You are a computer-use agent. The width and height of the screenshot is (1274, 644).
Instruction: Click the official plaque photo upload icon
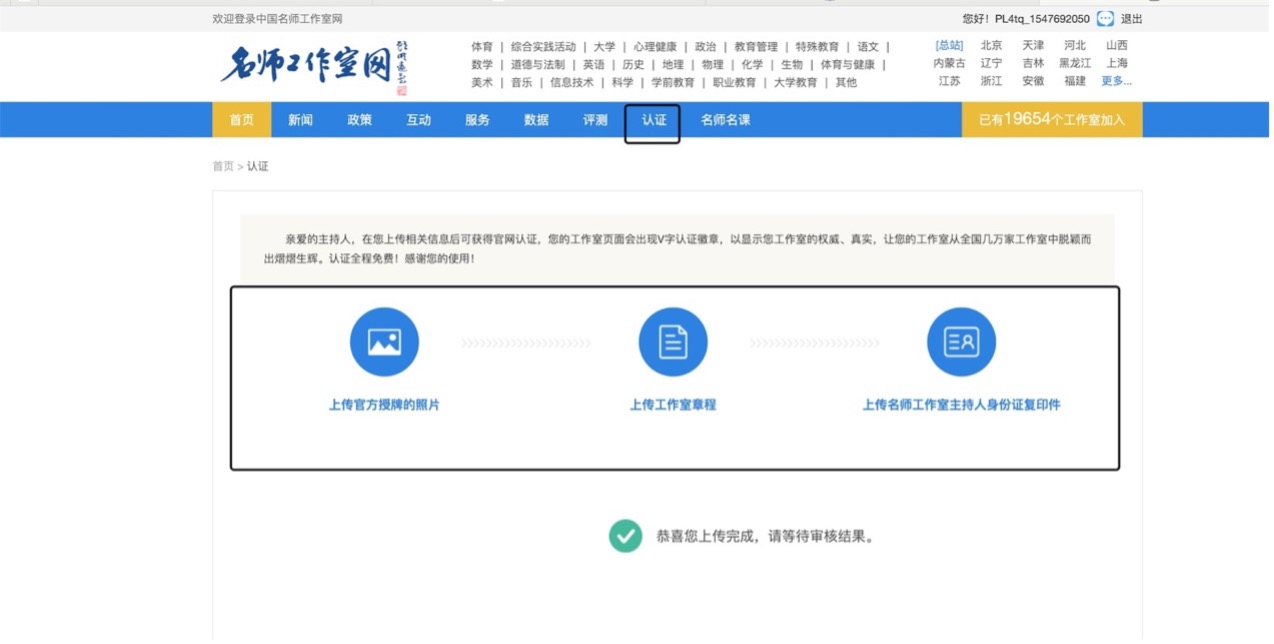384,342
